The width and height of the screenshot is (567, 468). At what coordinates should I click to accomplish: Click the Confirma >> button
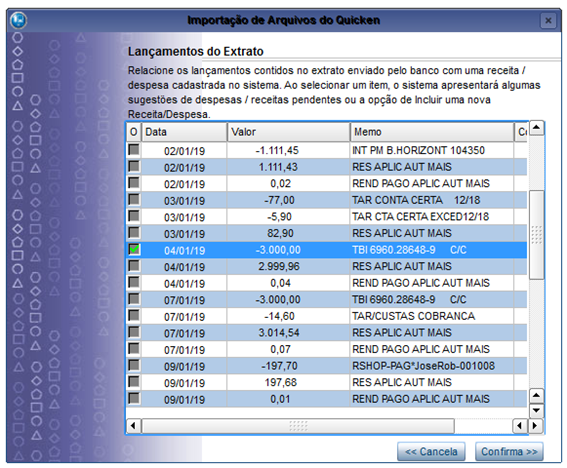point(509,451)
